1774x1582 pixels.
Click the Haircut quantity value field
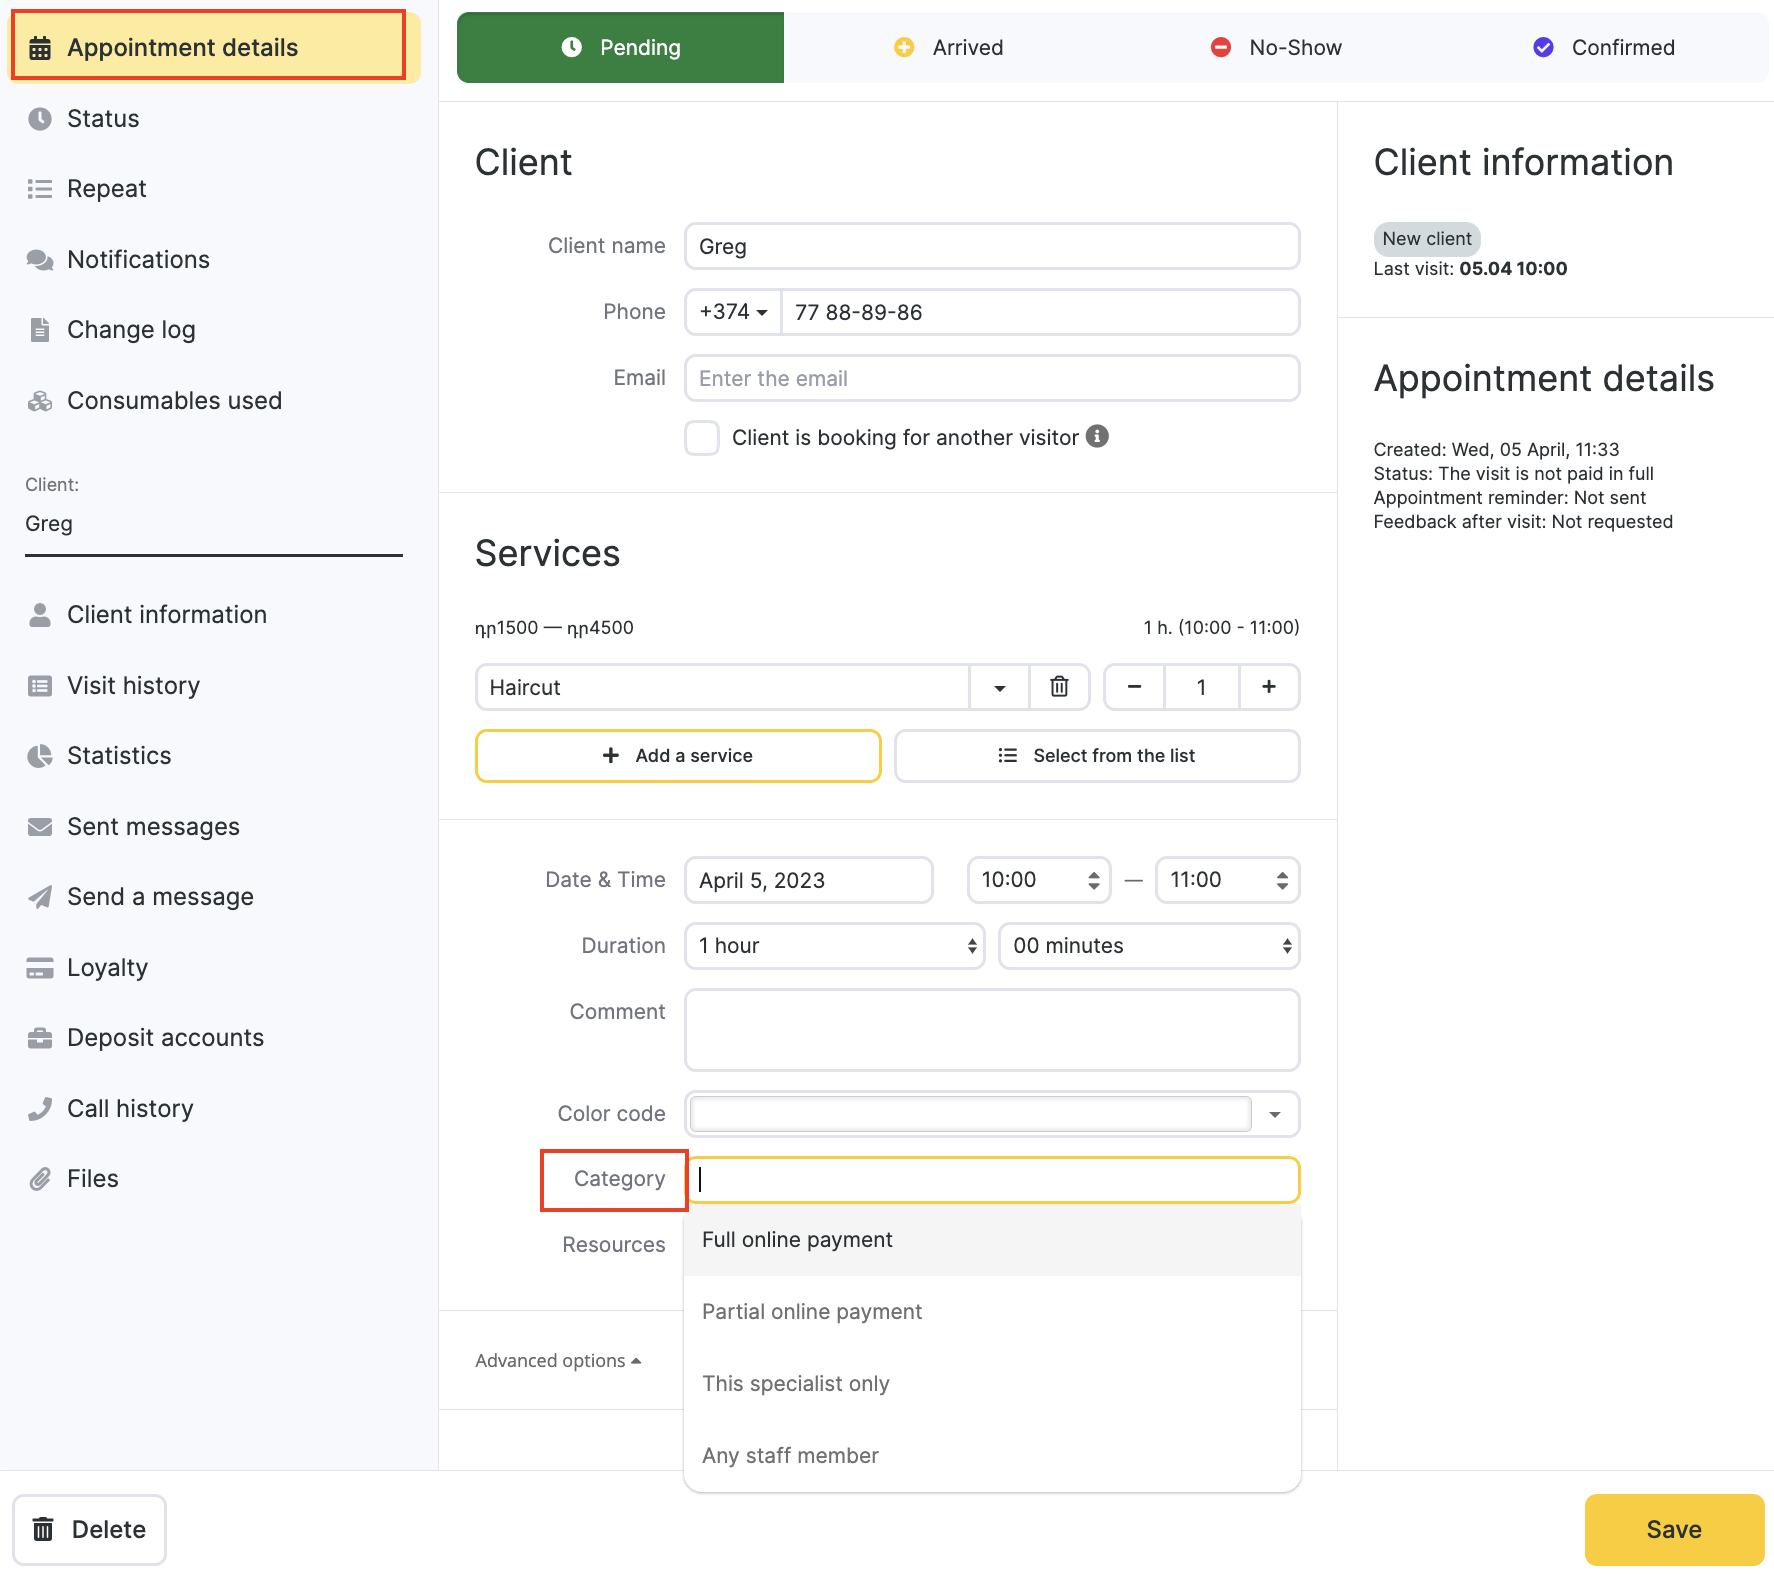tap(1201, 687)
